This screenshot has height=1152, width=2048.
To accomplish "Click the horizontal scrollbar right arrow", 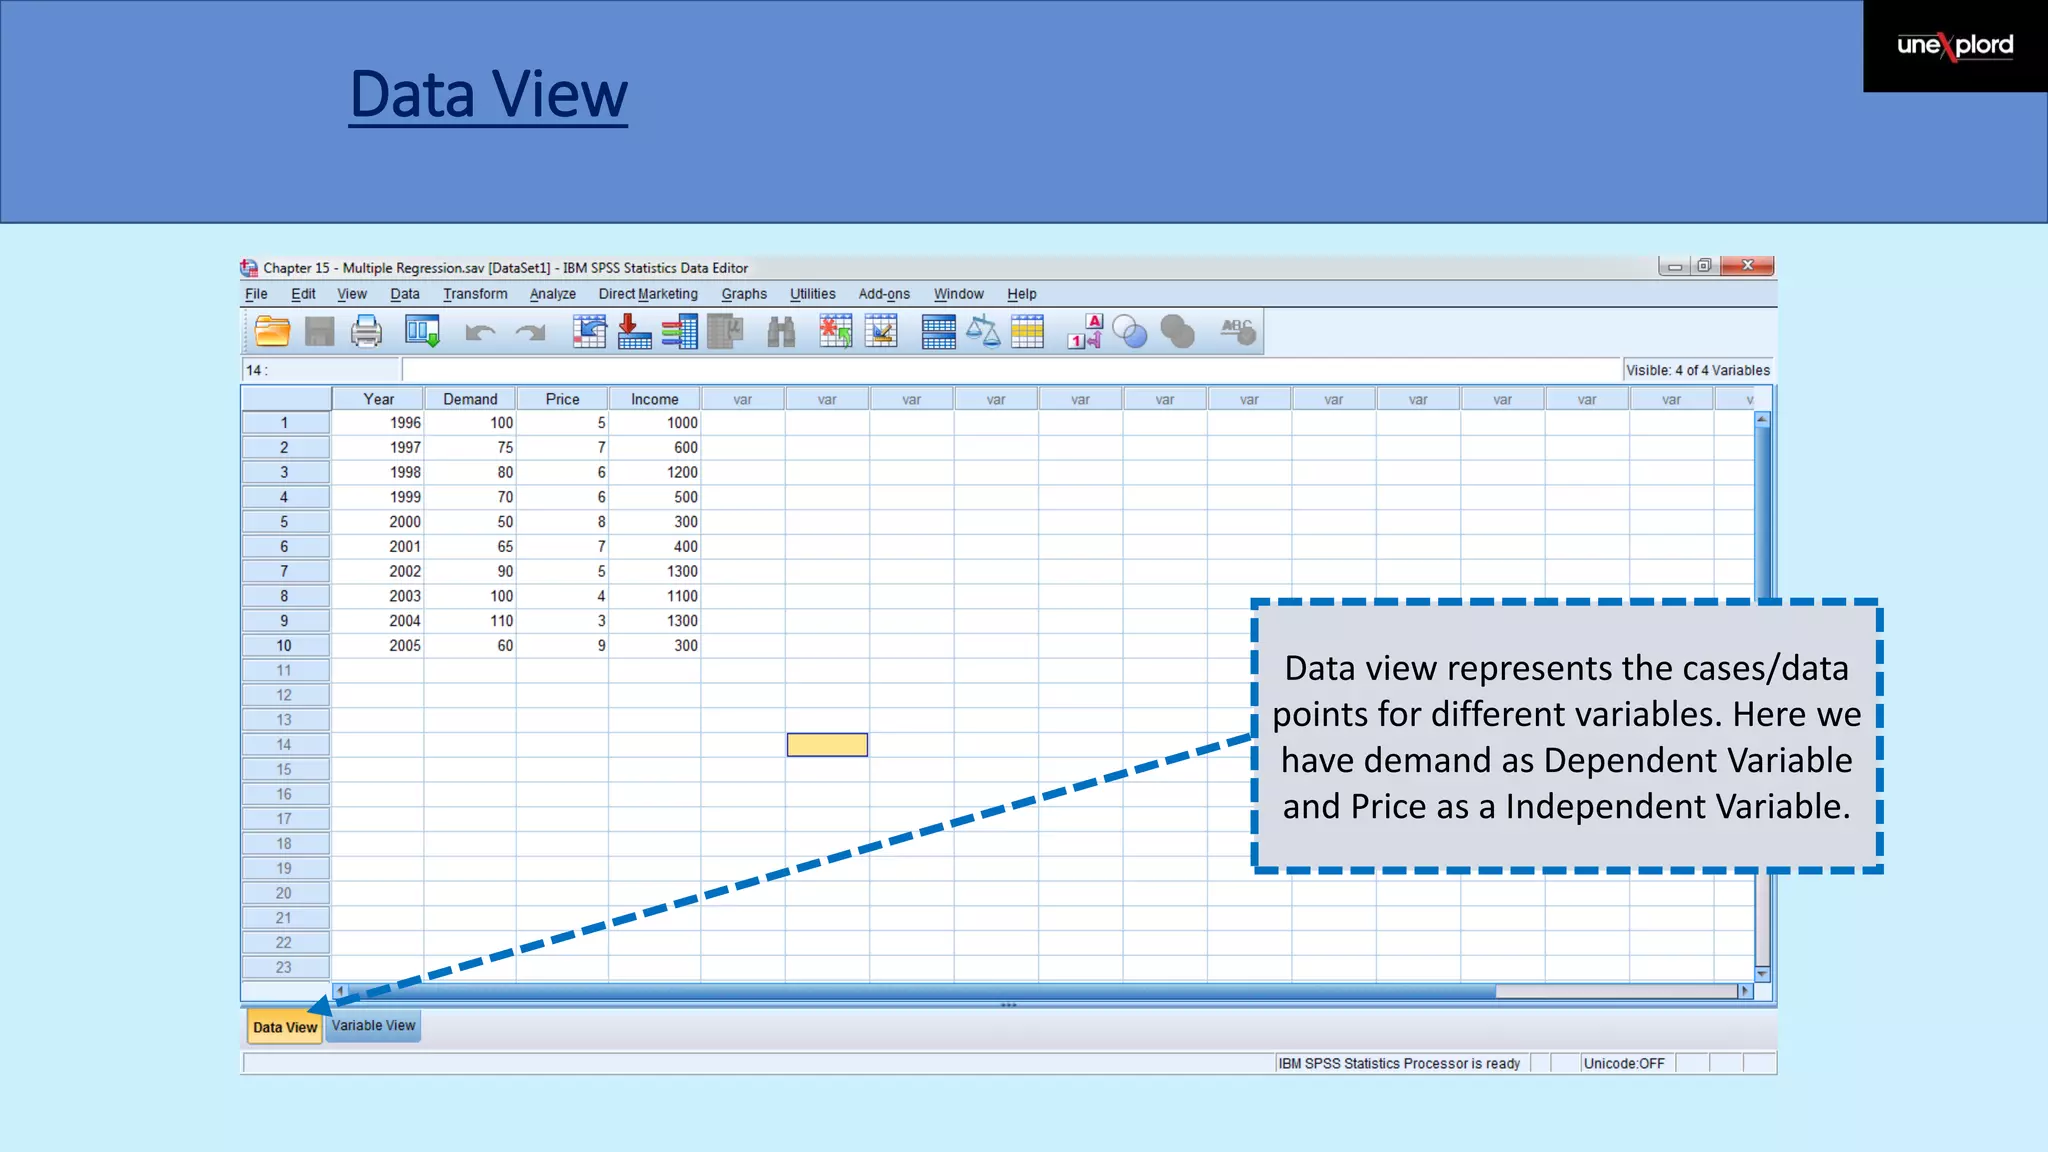I will tap(1745, 991).
